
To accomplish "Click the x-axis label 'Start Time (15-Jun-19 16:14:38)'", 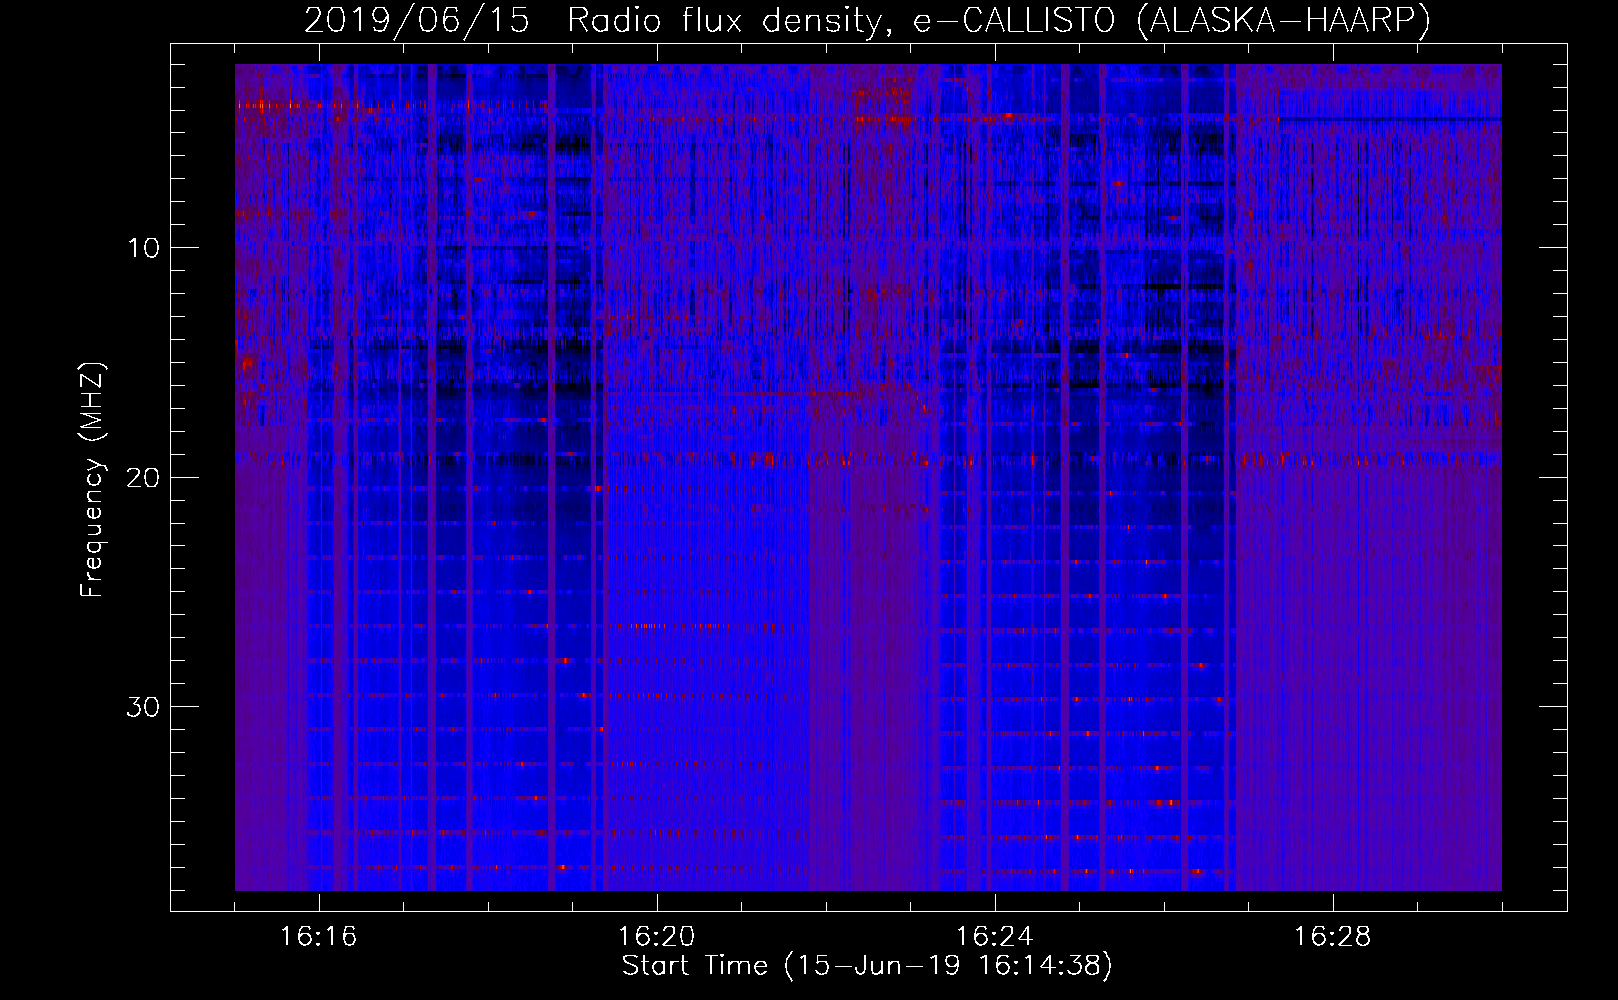I will tap(867, 966).
